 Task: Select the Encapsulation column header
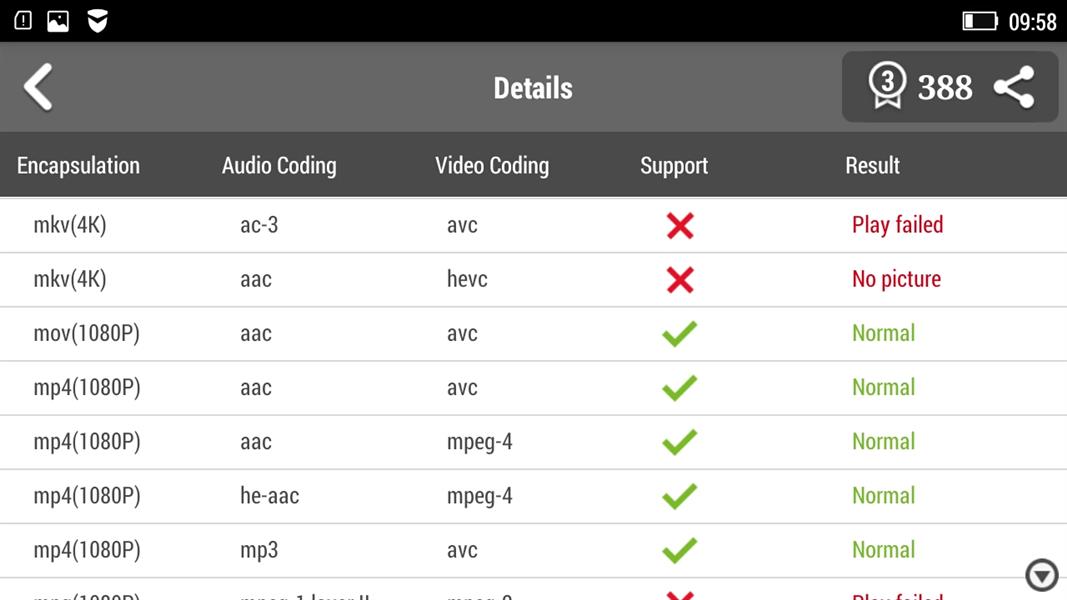pyautogui.click(x=78, y=166)
